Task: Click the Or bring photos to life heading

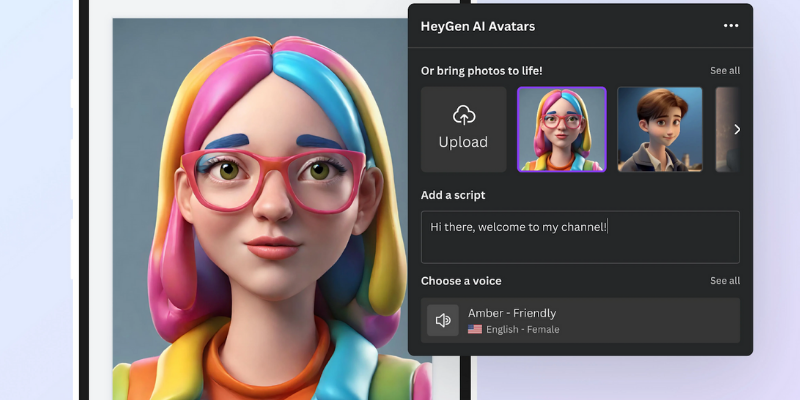Action: pos(482,70)
